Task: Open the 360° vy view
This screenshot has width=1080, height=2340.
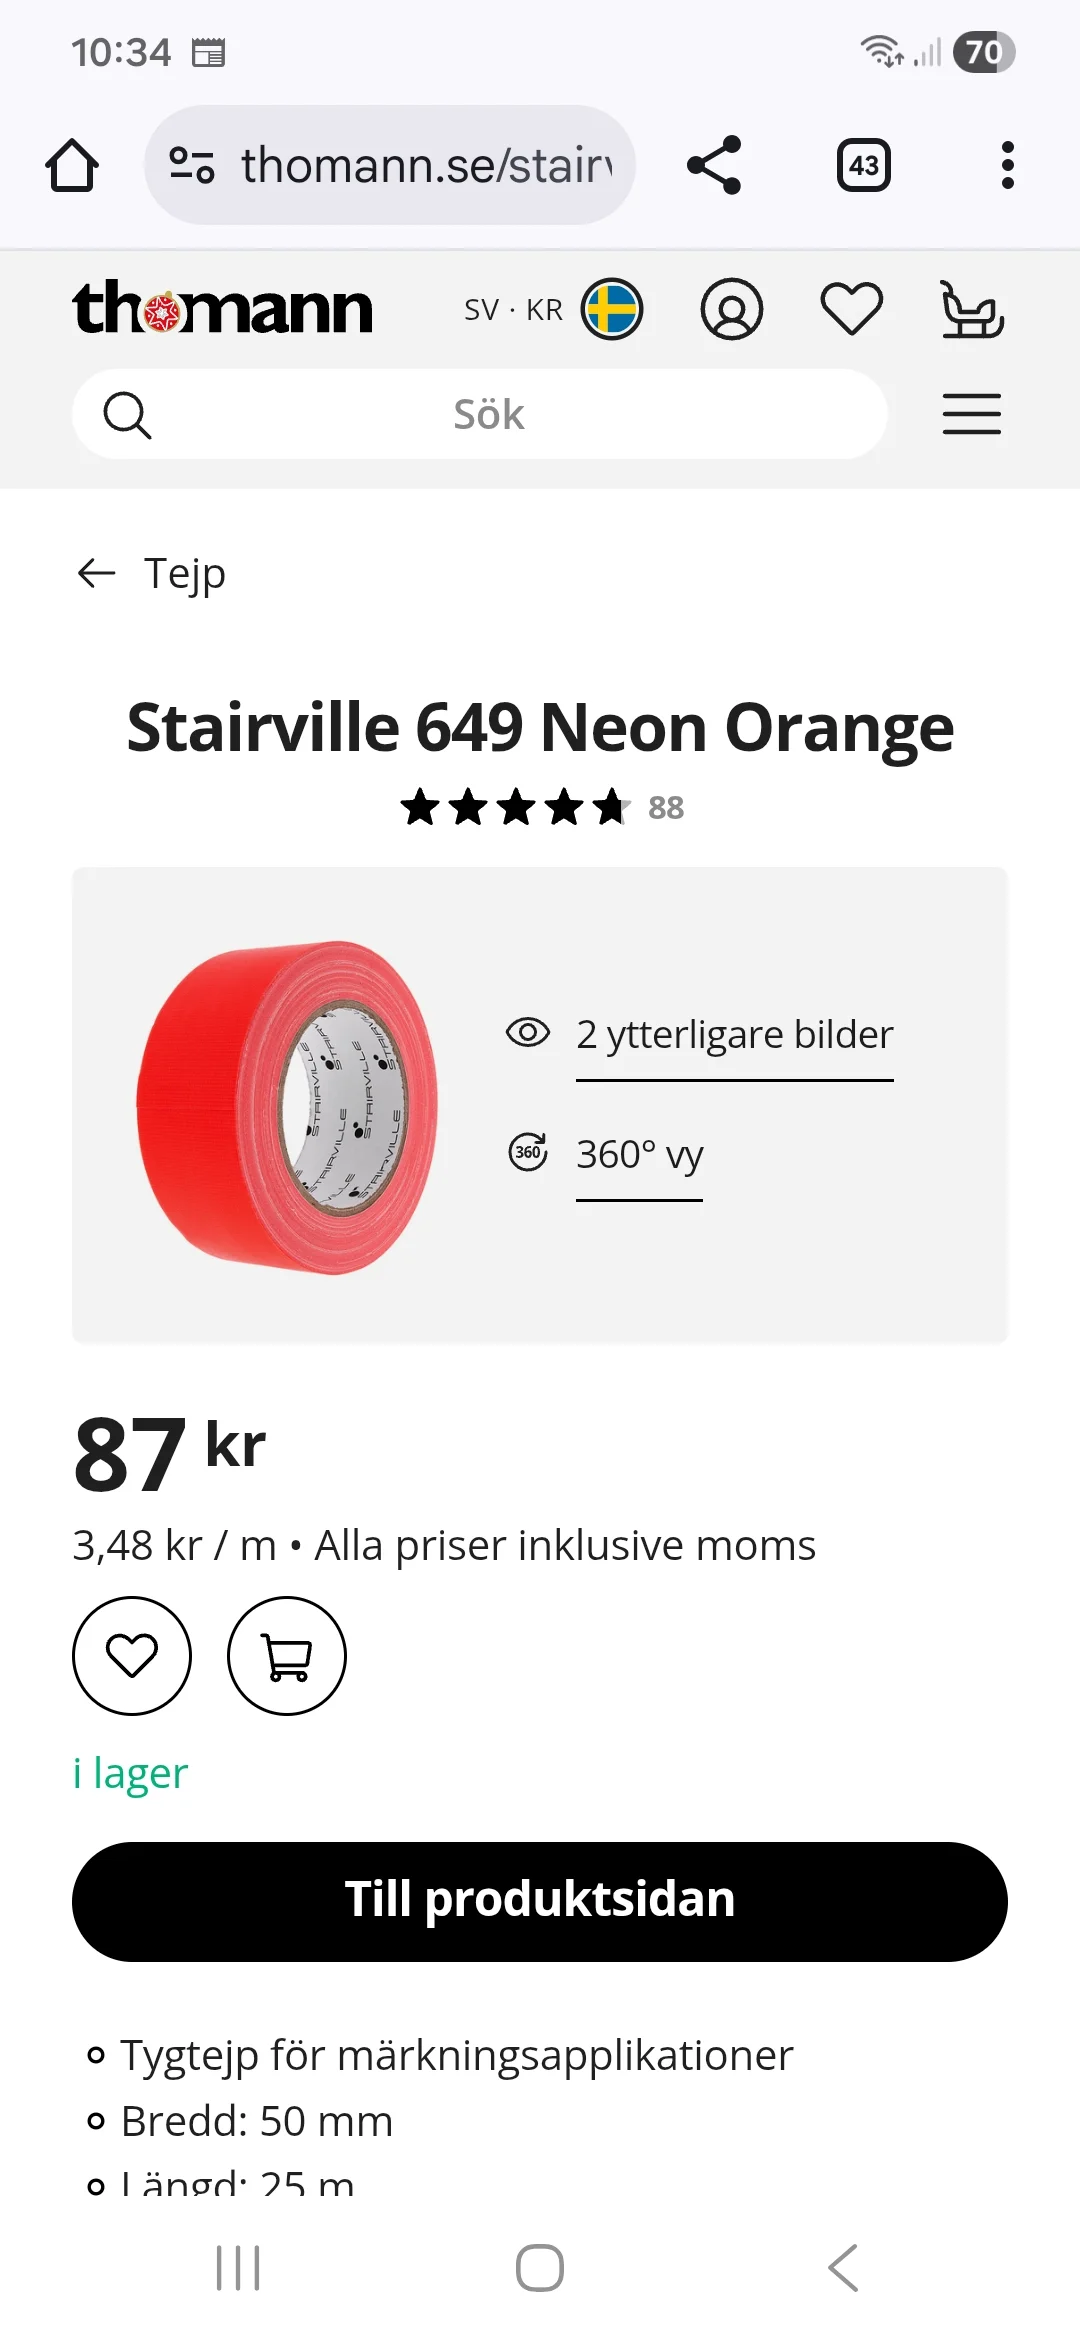Action: [x=639, y=1154]
